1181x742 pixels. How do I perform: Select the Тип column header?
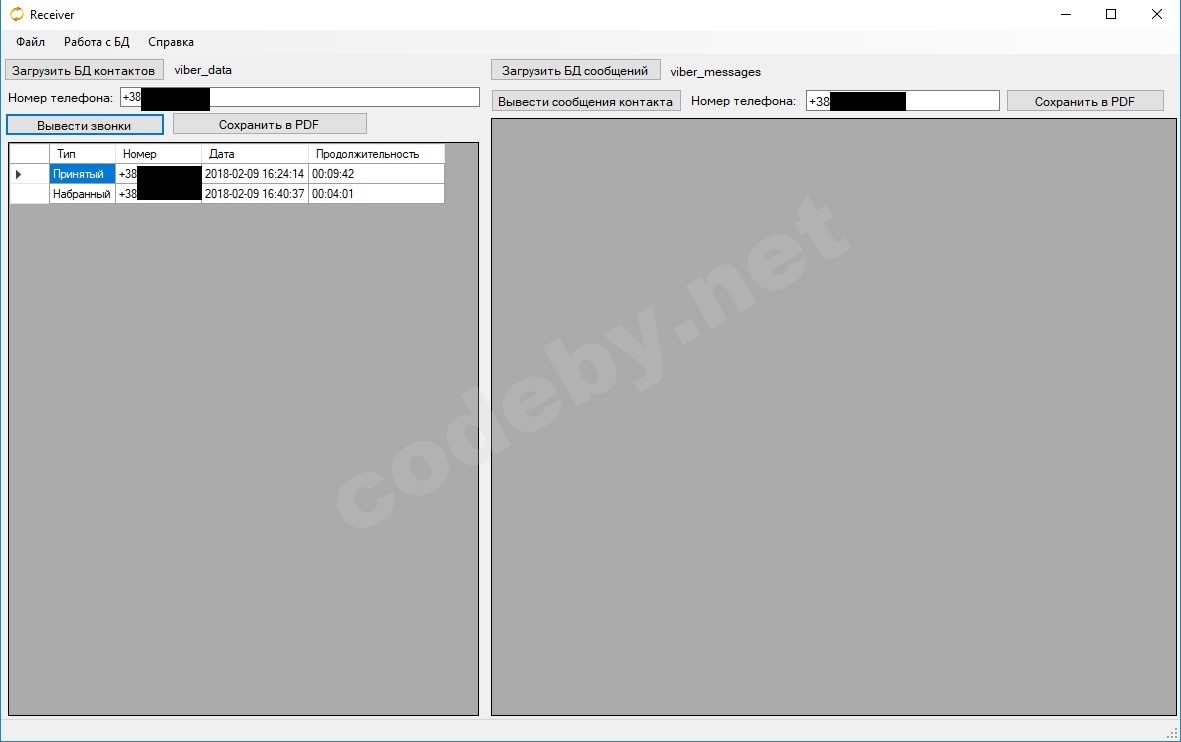(82, 154)
